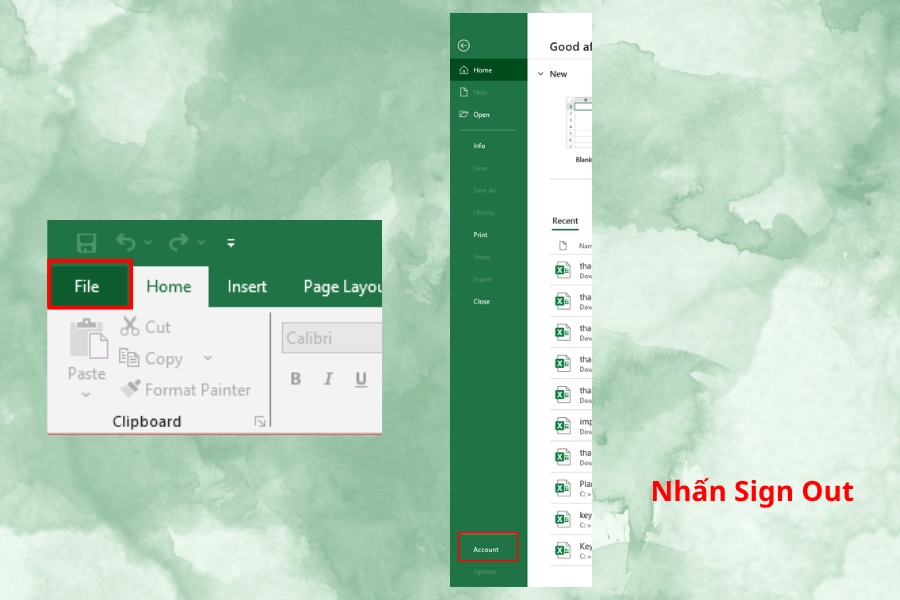Switch to the Home ribbon tab
The image size is (900, 600).
click(x=169, y=287)
